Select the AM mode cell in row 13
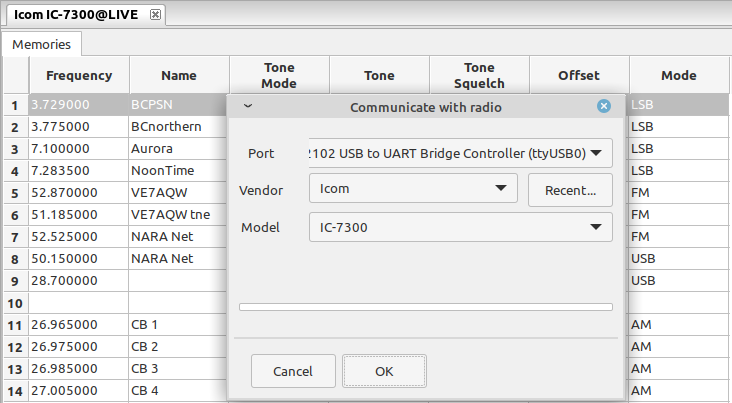Viewport: 732px width, 403px height. pyautogui.click(x=679, y=368)
